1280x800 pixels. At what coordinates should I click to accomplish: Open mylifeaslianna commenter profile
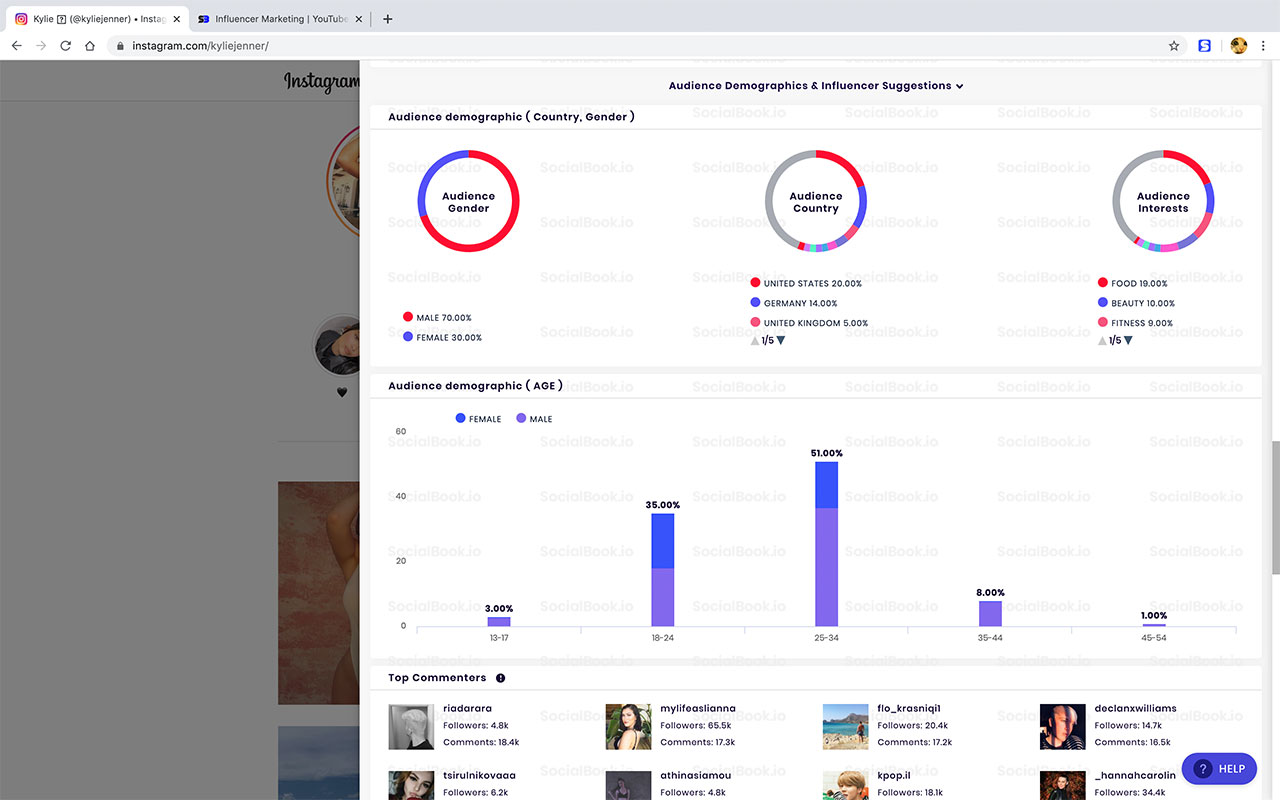coord(698,709)
